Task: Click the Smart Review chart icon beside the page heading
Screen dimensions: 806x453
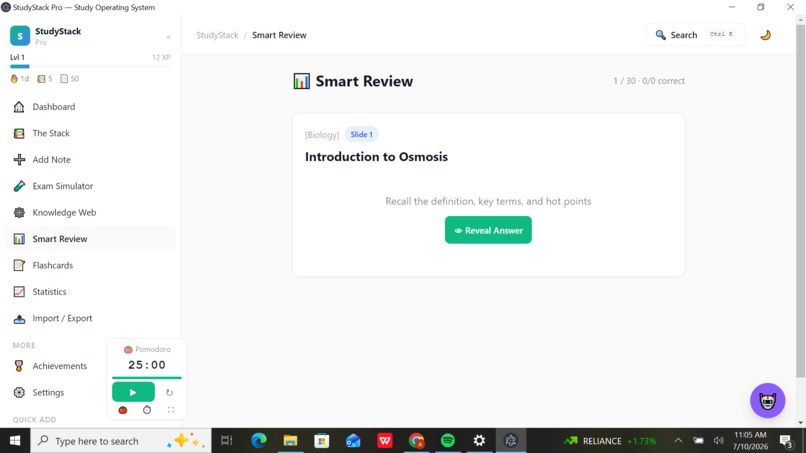Action: (x=302, y=81)
